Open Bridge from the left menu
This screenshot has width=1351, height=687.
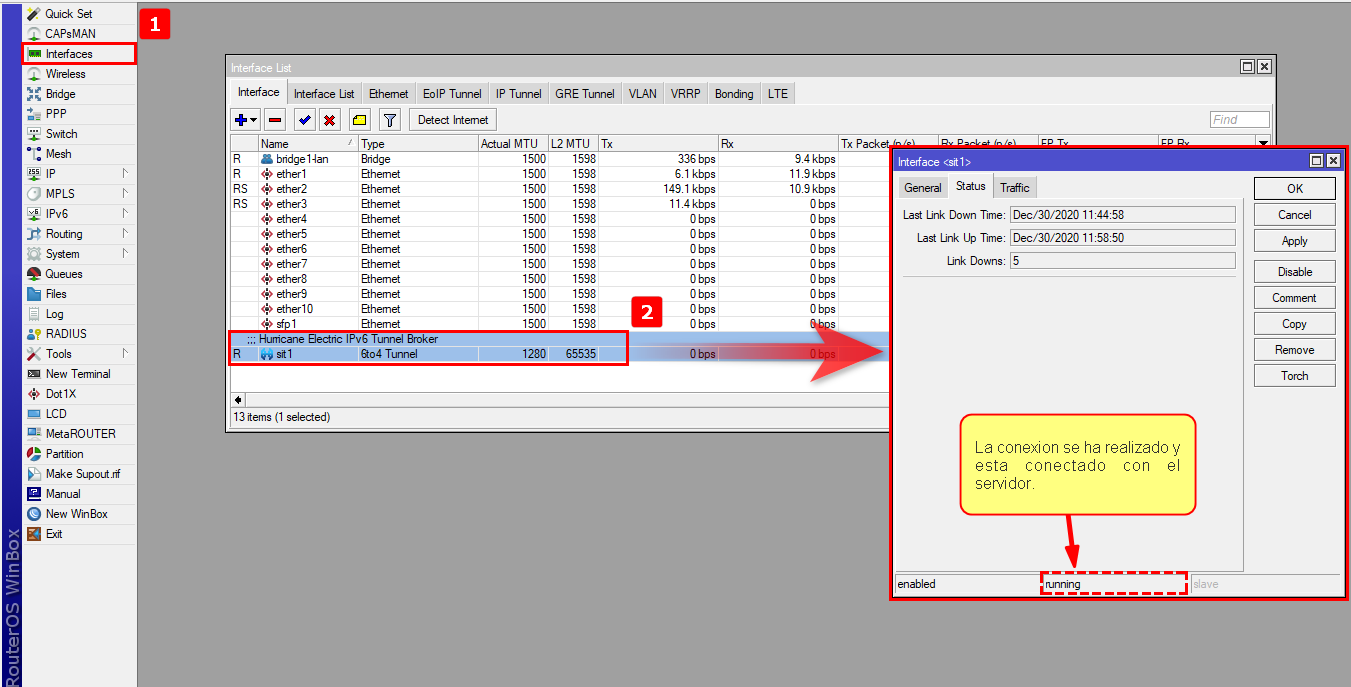coord(60,94)
